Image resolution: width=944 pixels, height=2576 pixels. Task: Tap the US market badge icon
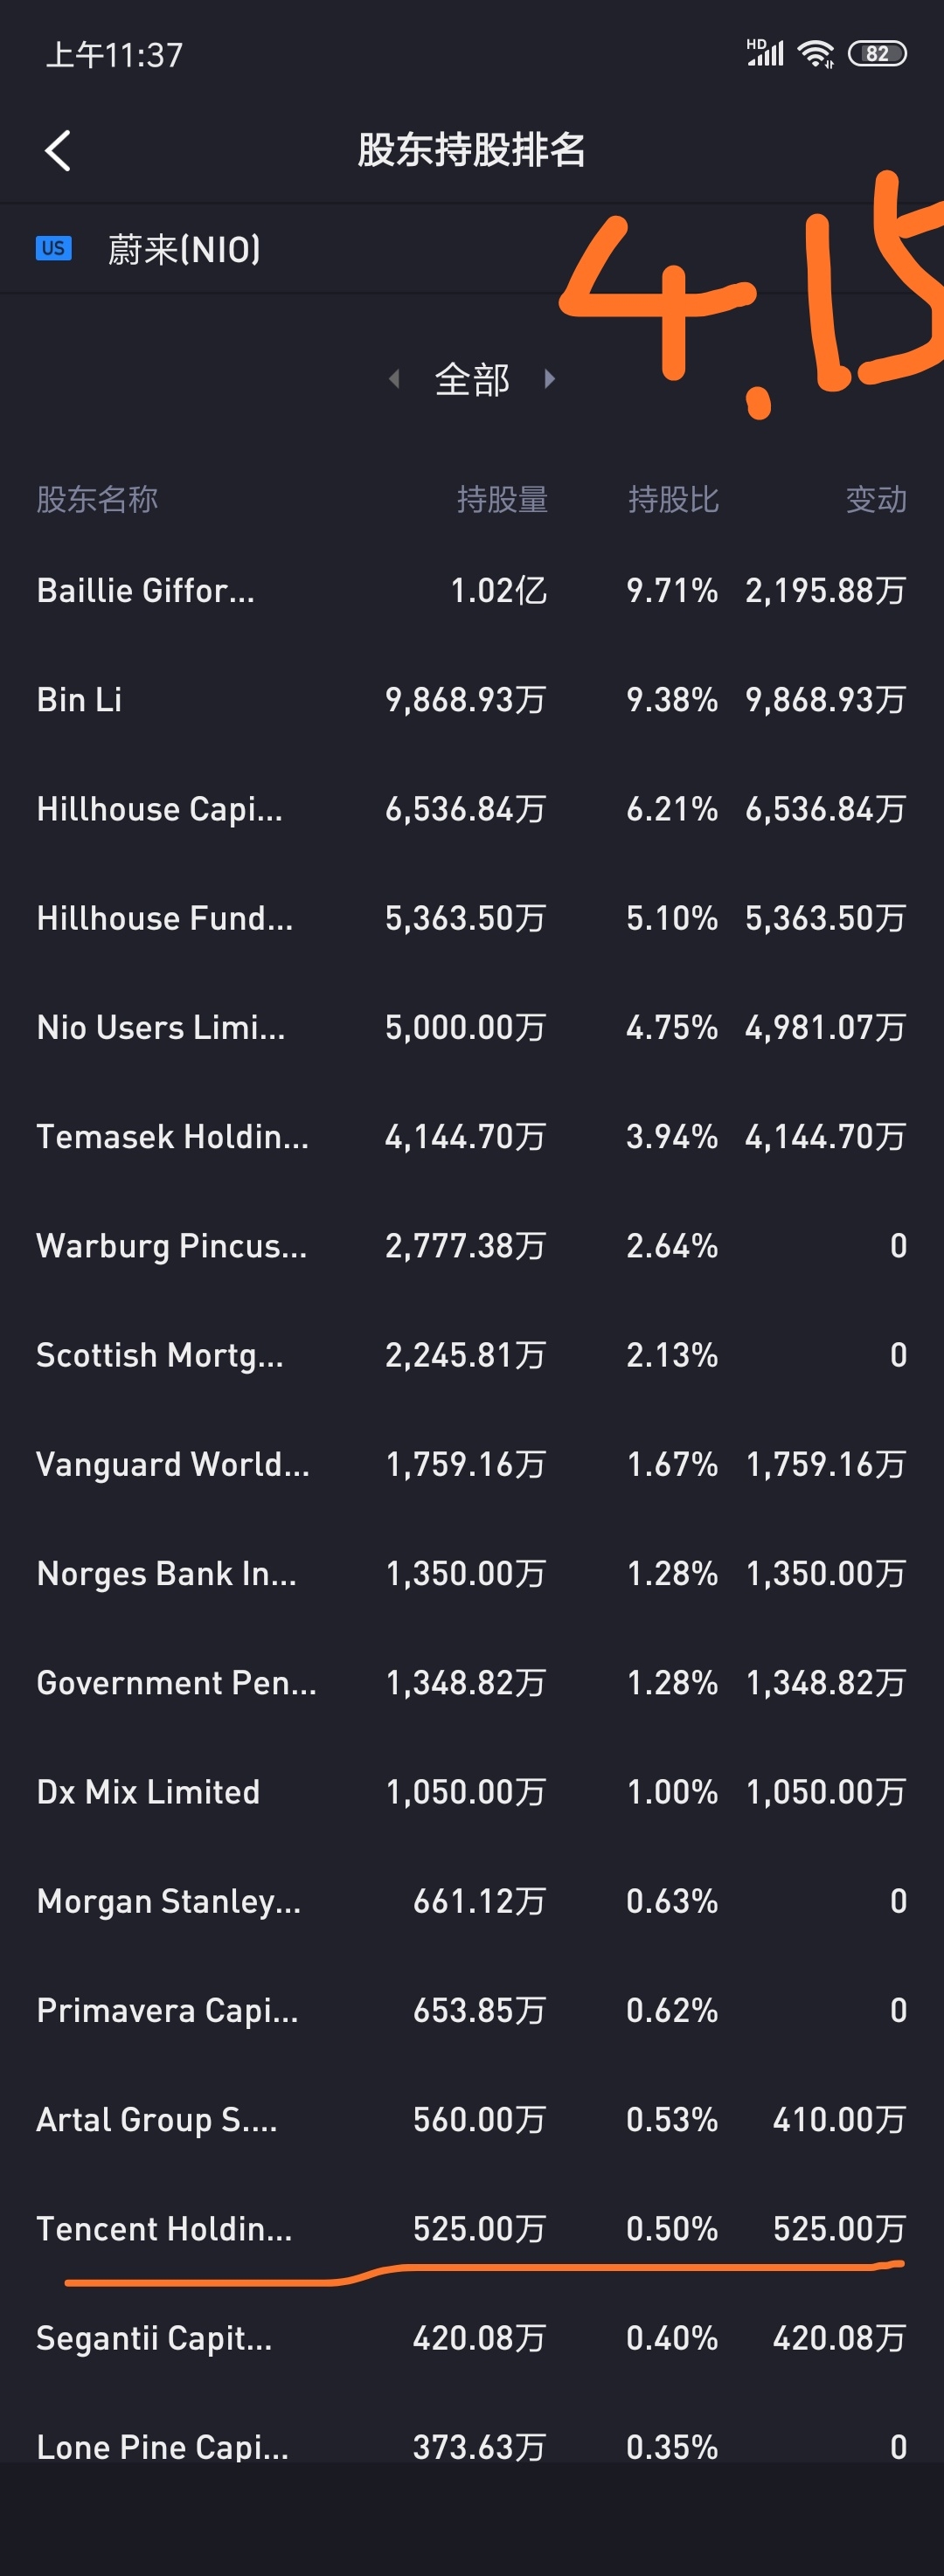click(x=53, y=248)
